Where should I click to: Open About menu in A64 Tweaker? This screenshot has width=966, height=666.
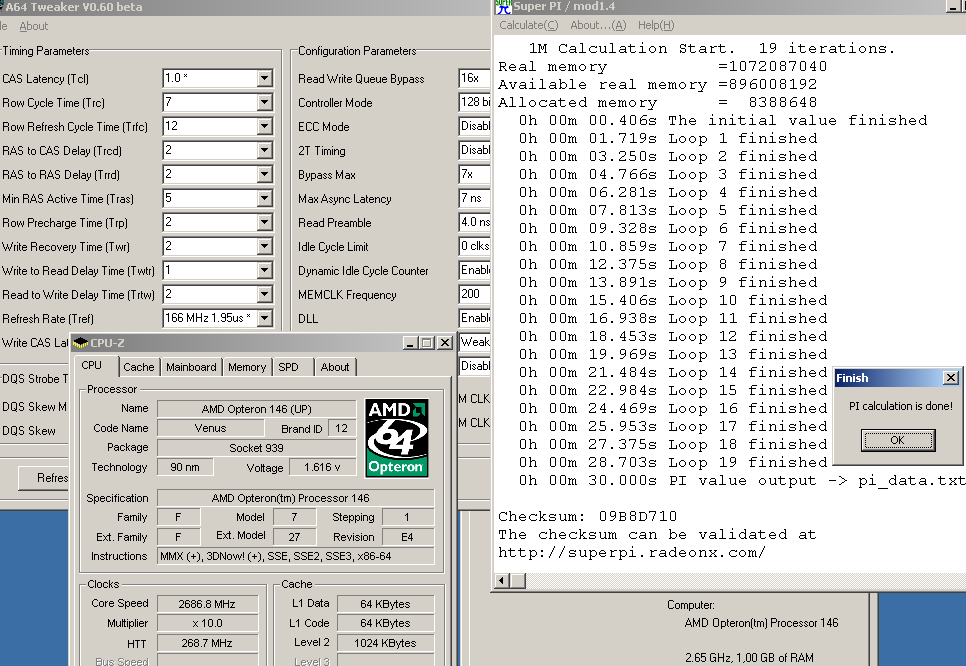click(33, 26)
